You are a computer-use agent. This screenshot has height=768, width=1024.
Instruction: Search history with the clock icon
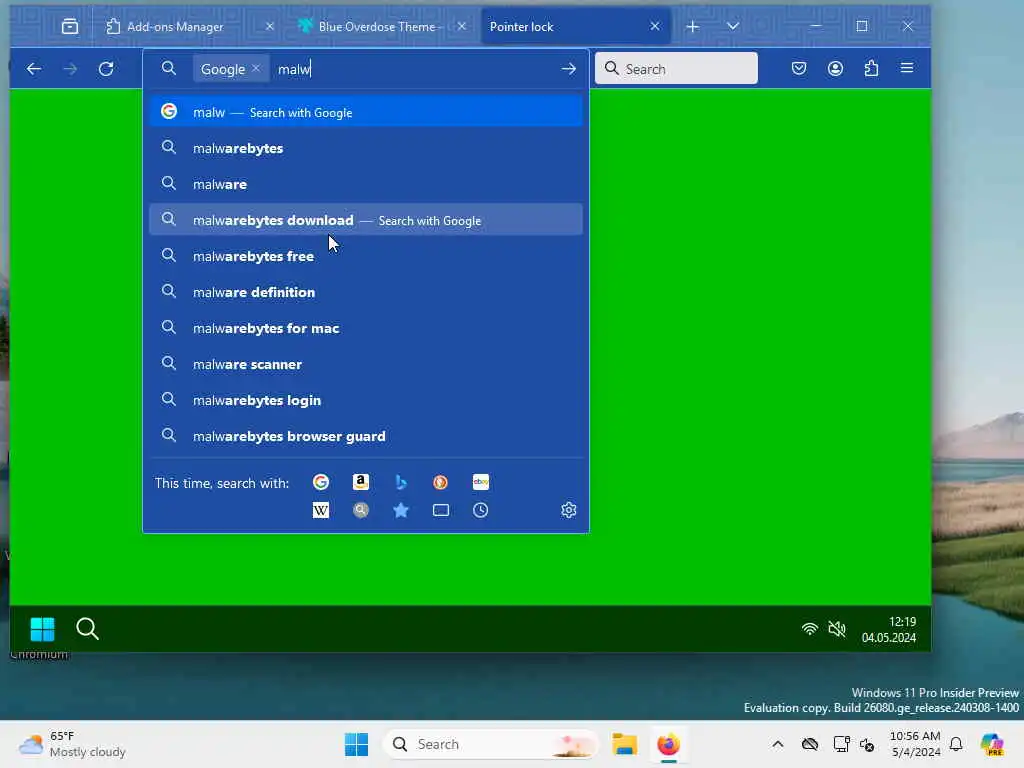coord(481,510)
